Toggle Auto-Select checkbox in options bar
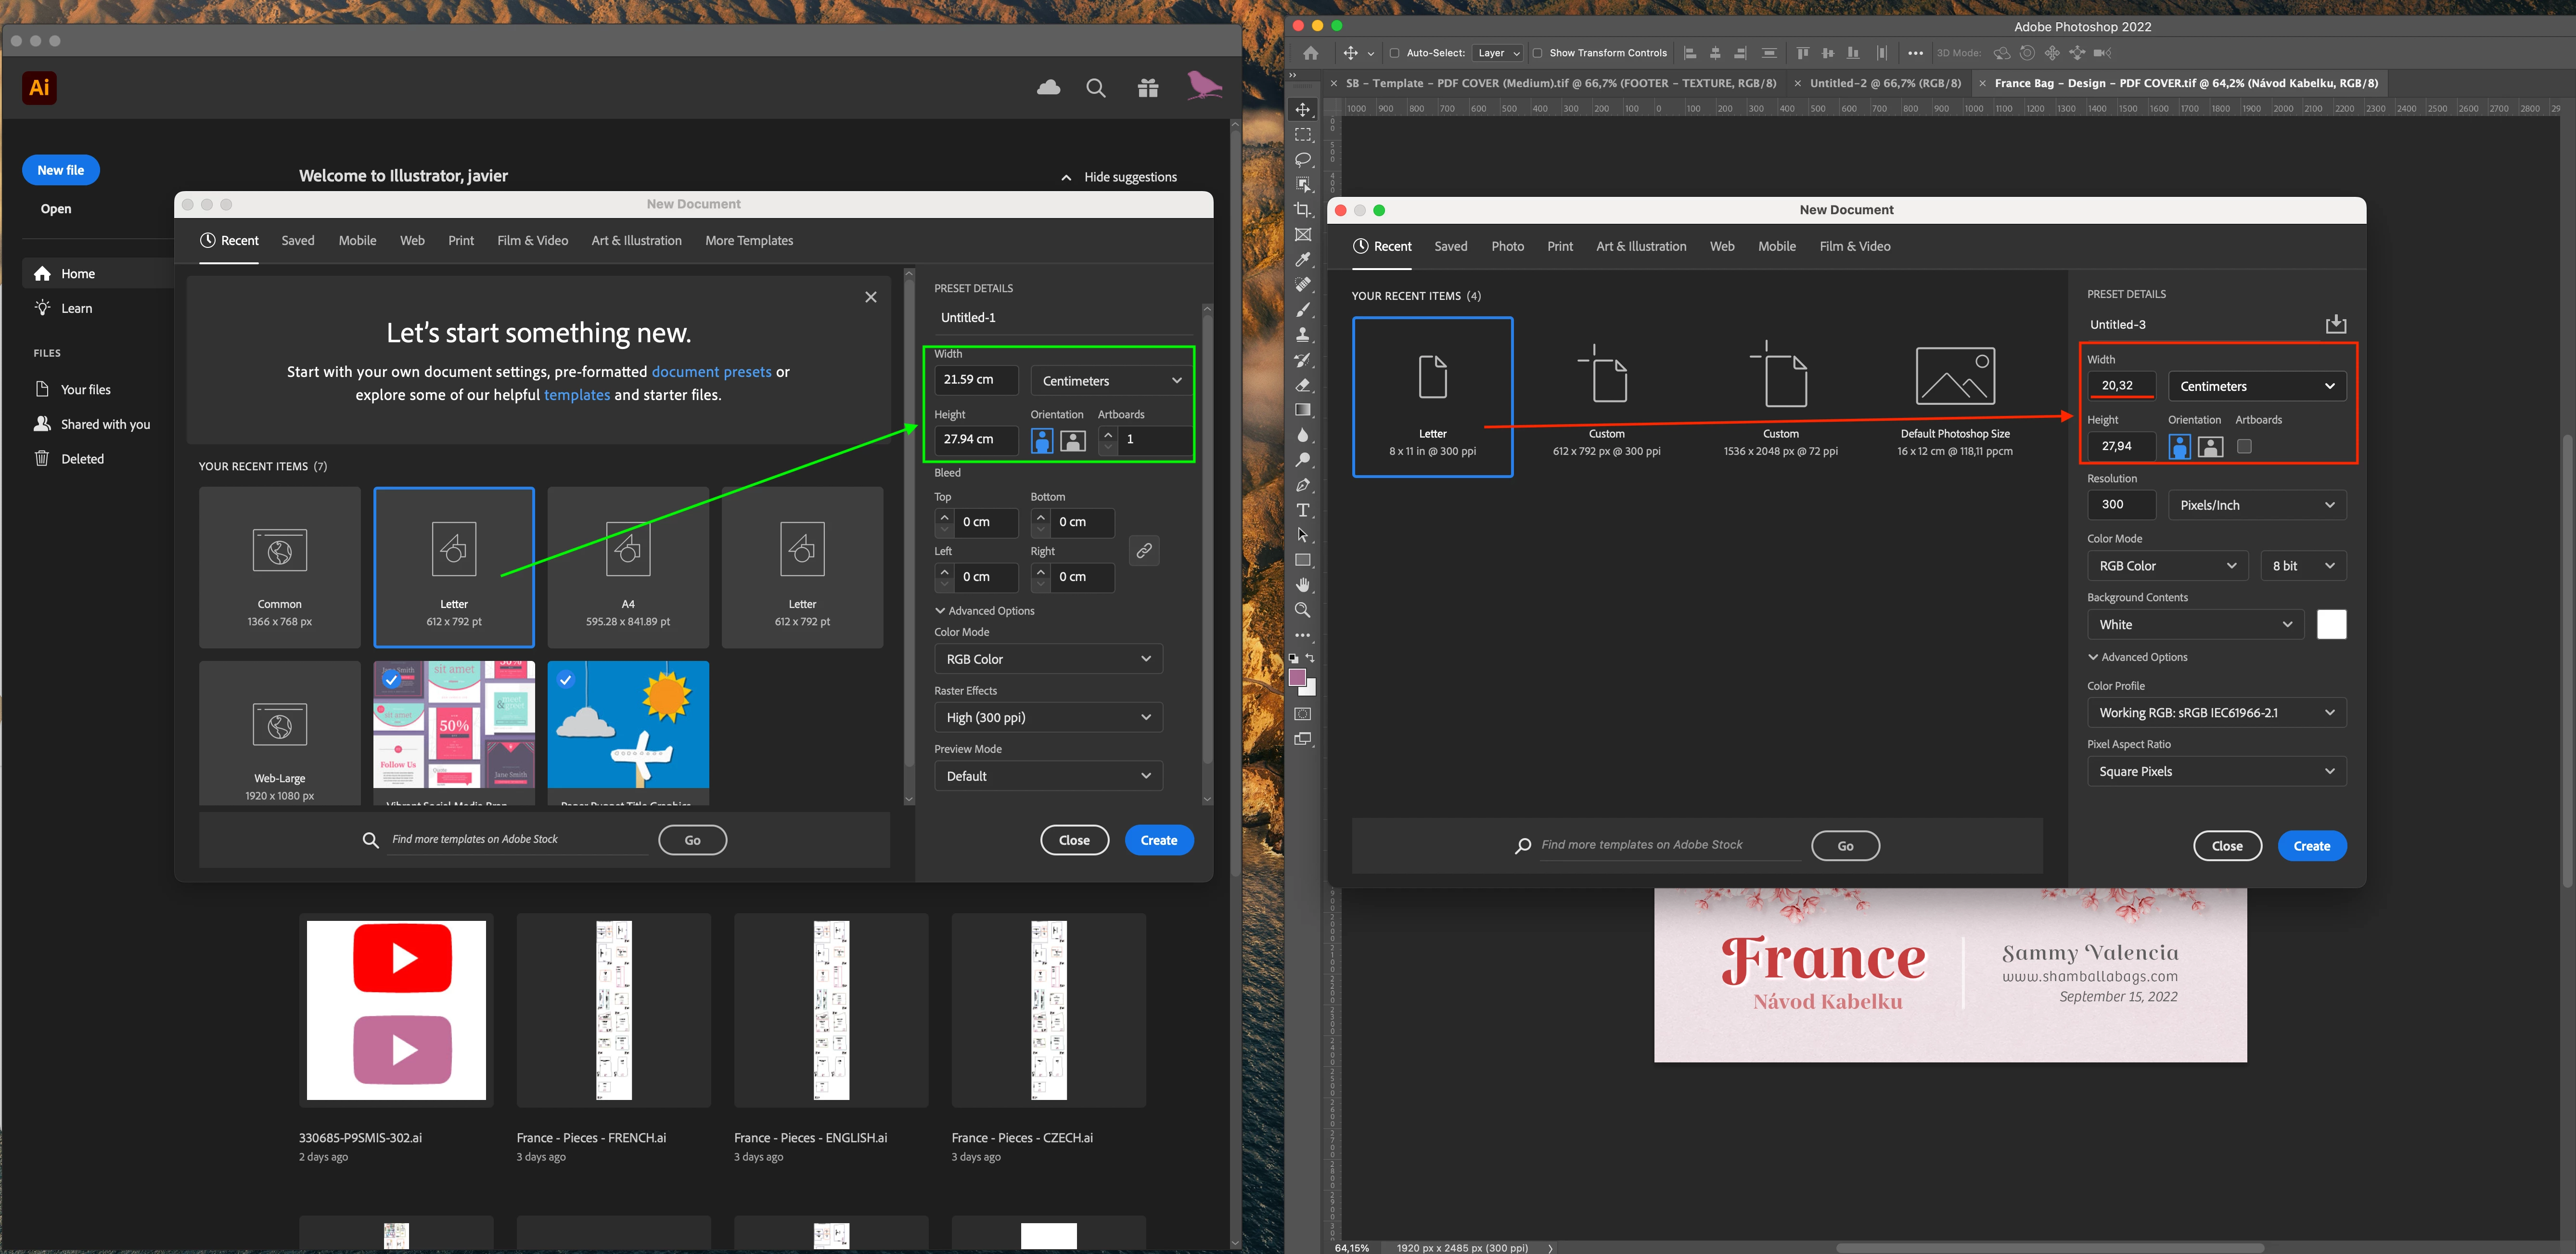The width and height of the screenshot is (2576, 1254). (1394, 53)
